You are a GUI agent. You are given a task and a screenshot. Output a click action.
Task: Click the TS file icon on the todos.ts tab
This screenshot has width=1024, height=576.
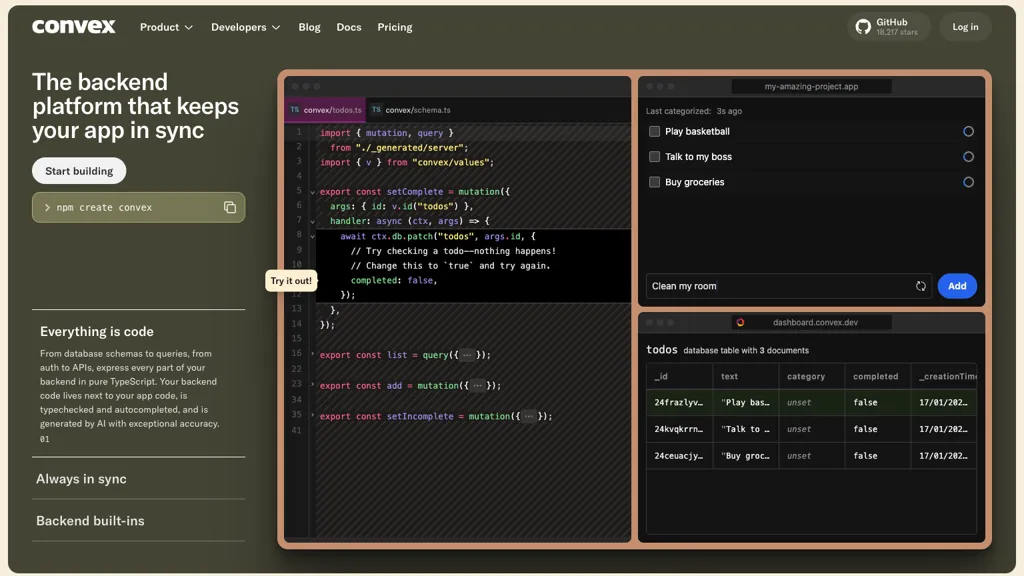click(x=294, y=109)
